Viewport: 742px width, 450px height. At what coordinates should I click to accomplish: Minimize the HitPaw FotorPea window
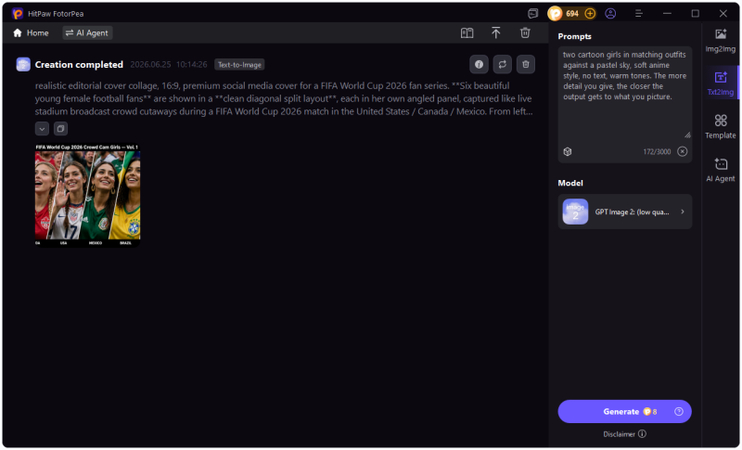[x=667, y=14]
